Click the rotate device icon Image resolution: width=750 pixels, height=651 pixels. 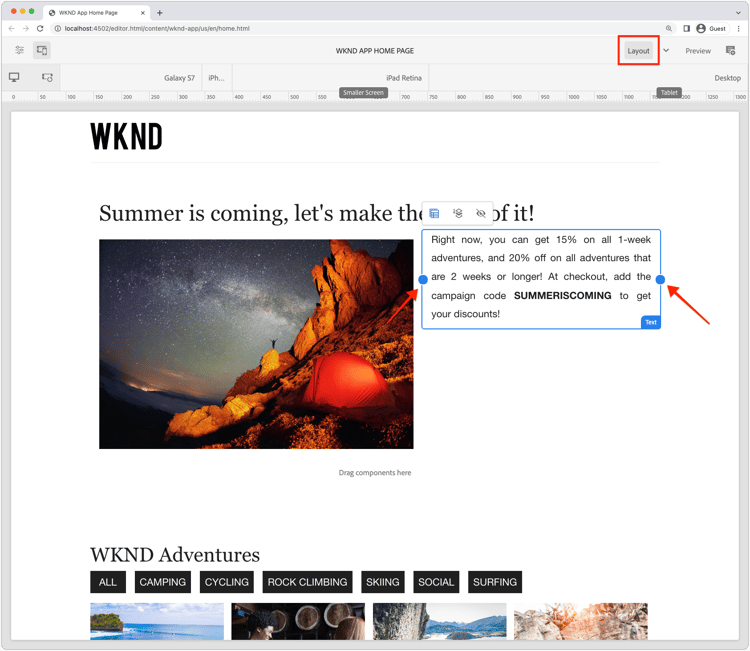coord(47,77)
